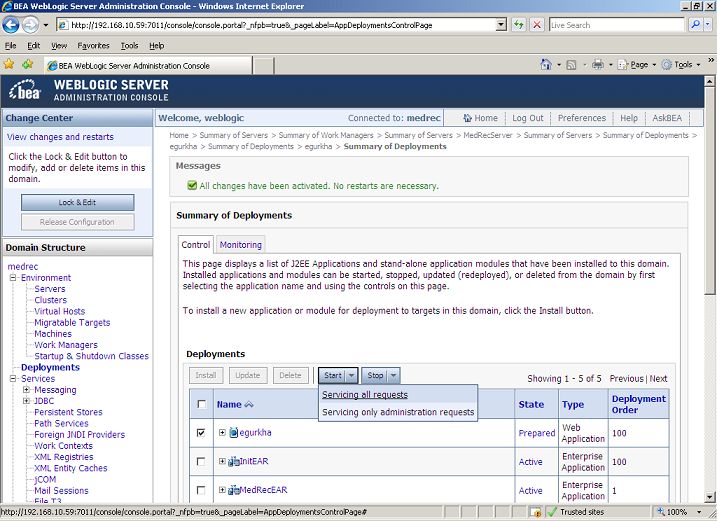
Task: Open Favorites Center star icon
Action: (9, 64)
